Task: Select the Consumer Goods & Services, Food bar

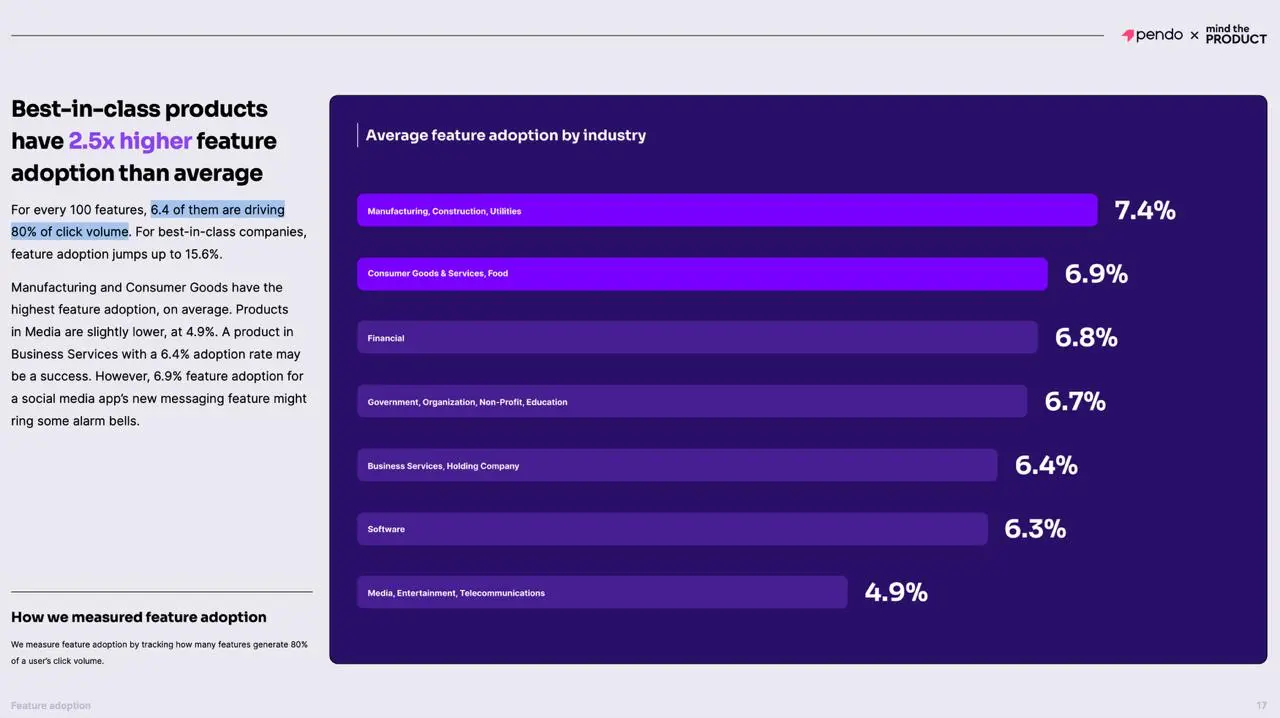Action: [702, 274]
